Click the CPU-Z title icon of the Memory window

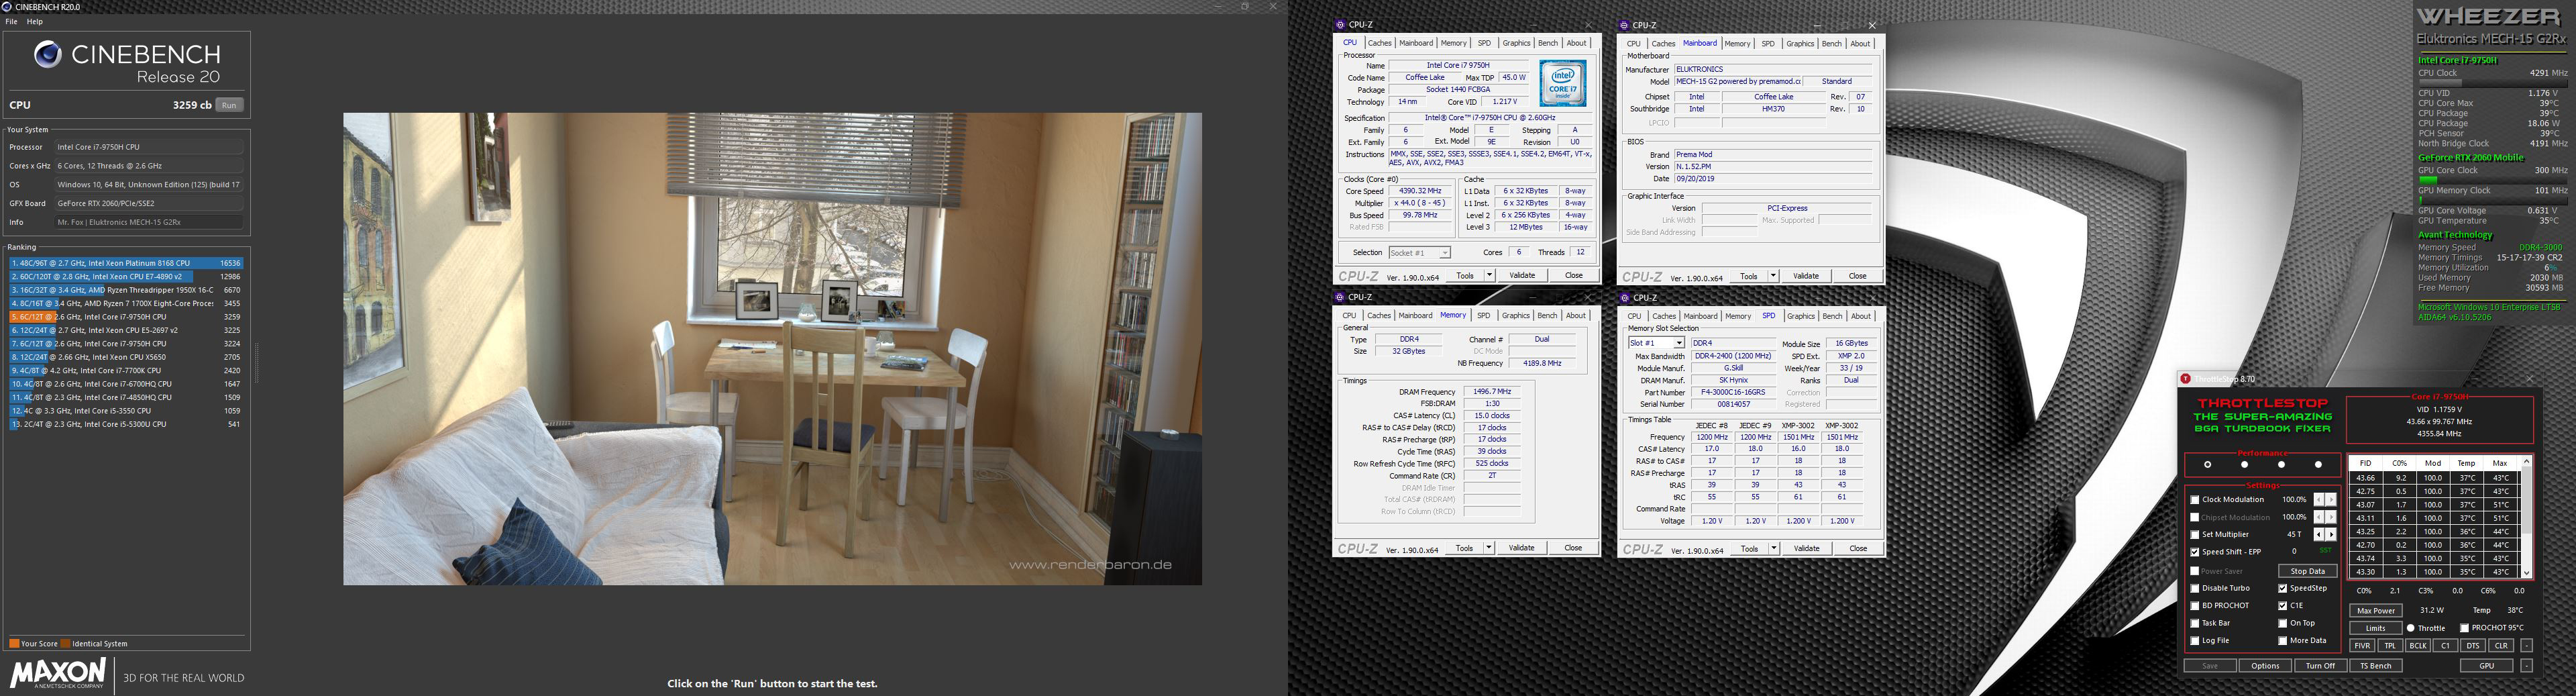point(1341,297)
